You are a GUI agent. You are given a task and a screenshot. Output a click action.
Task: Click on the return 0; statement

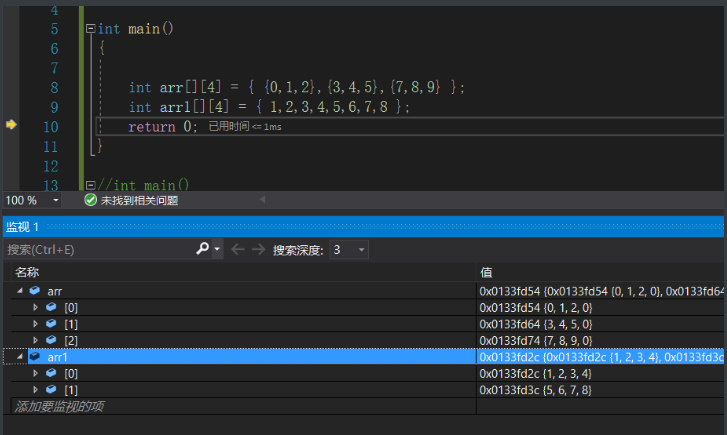coord(163,127)
